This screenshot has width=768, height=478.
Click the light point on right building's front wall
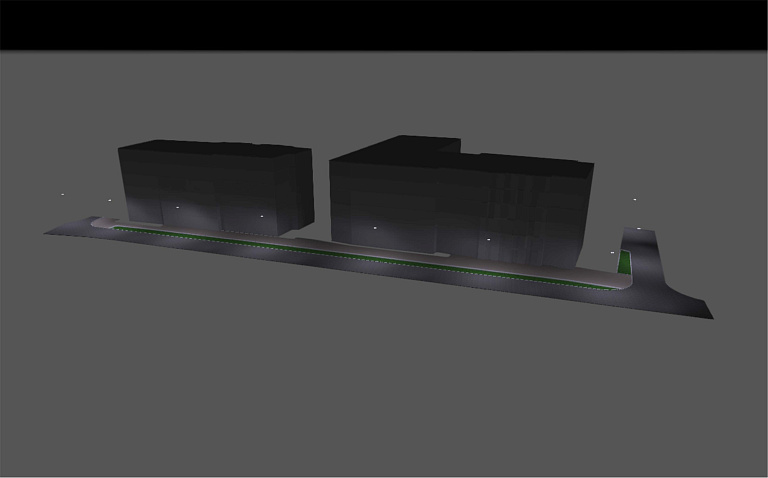(488, 240)
